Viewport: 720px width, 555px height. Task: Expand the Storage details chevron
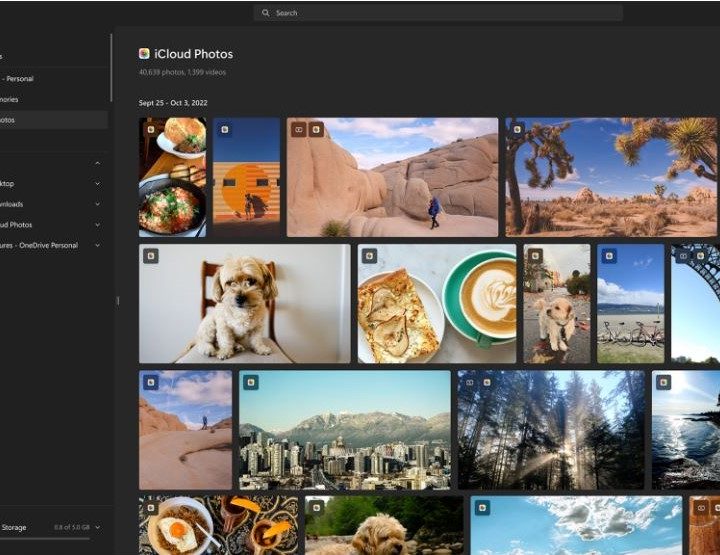coord(97,527)
